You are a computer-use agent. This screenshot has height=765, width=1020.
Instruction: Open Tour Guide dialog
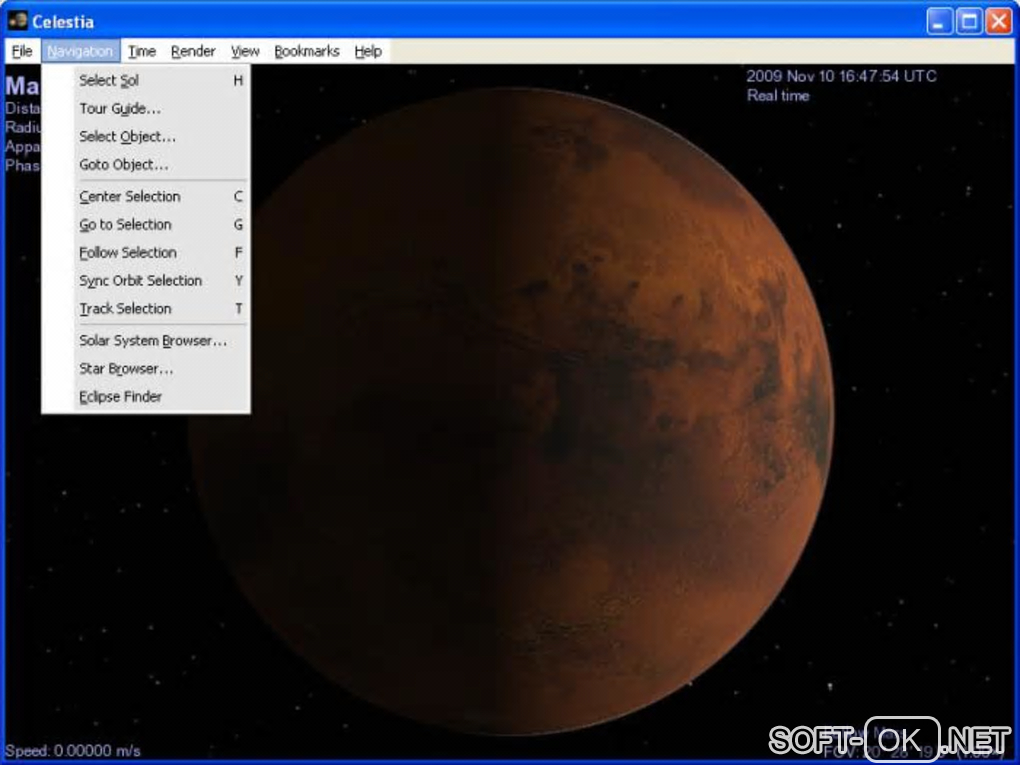tap(146, 109)
